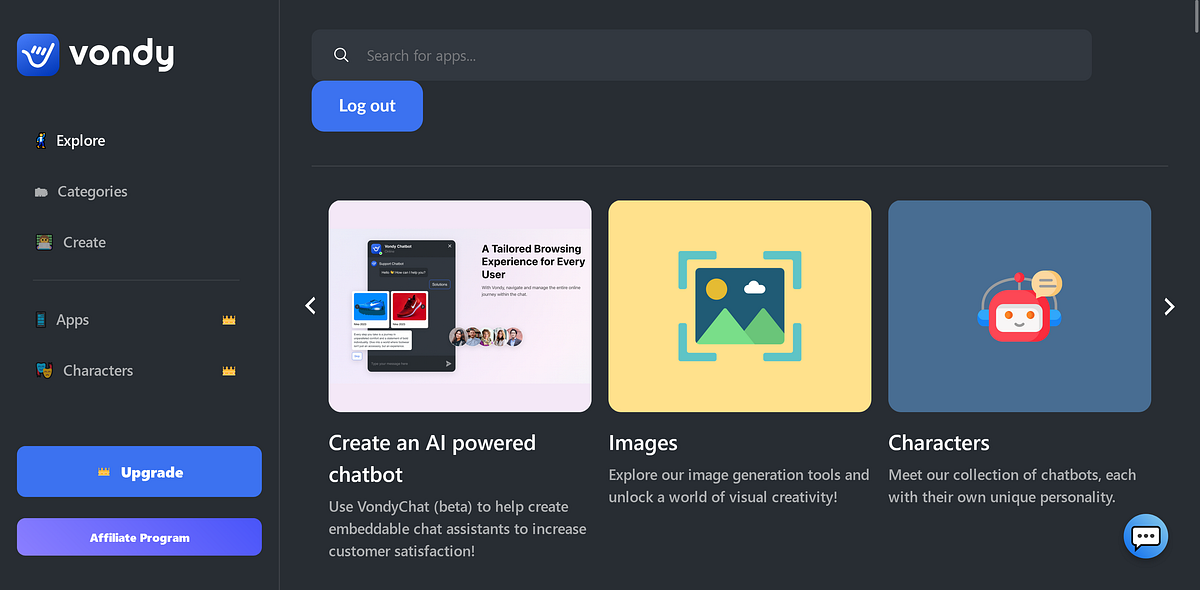Click the right carousel chevron

point(1169,306)
